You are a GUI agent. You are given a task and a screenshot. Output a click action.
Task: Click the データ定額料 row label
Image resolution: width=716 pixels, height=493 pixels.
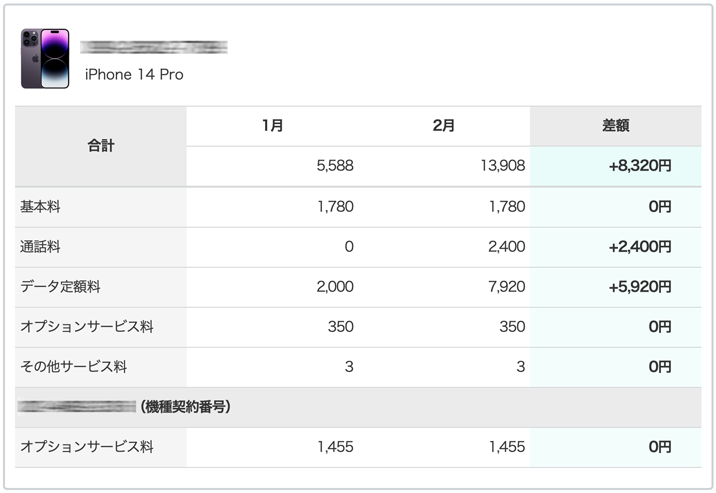[60, 287]
